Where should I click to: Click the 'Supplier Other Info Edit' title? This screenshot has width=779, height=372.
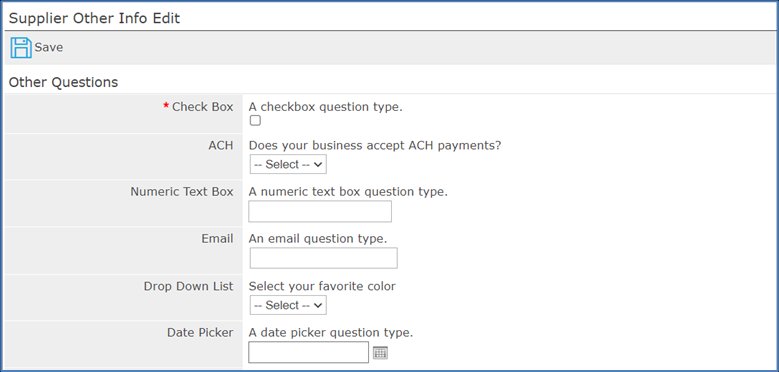point(94,19)
